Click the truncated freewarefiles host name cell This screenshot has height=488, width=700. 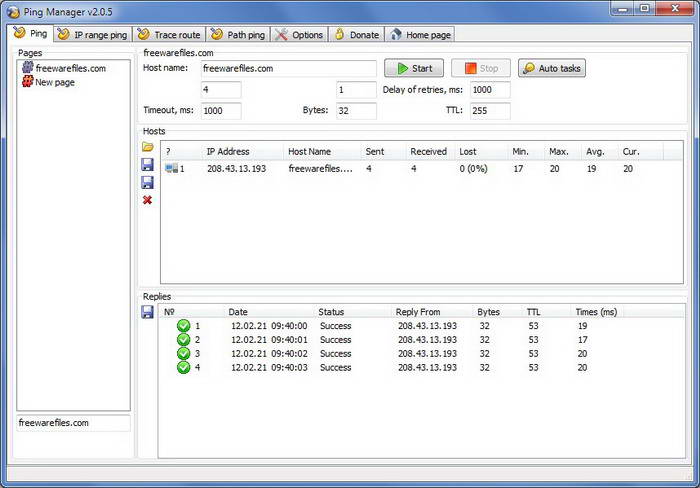[x=321, y=169]
